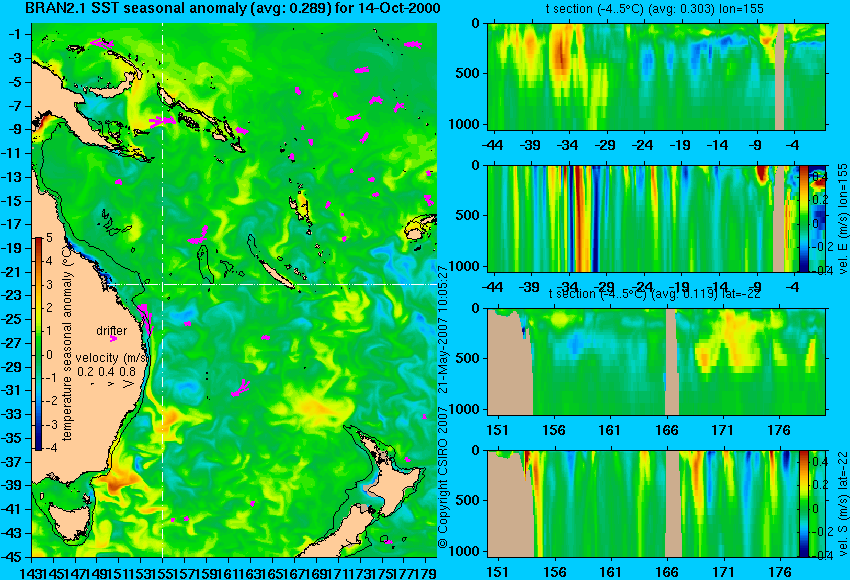The height and width of the screenshot is (580, 850).
Task: Click where the dashed white section lines cross
Action: click(x=163, y=284)
